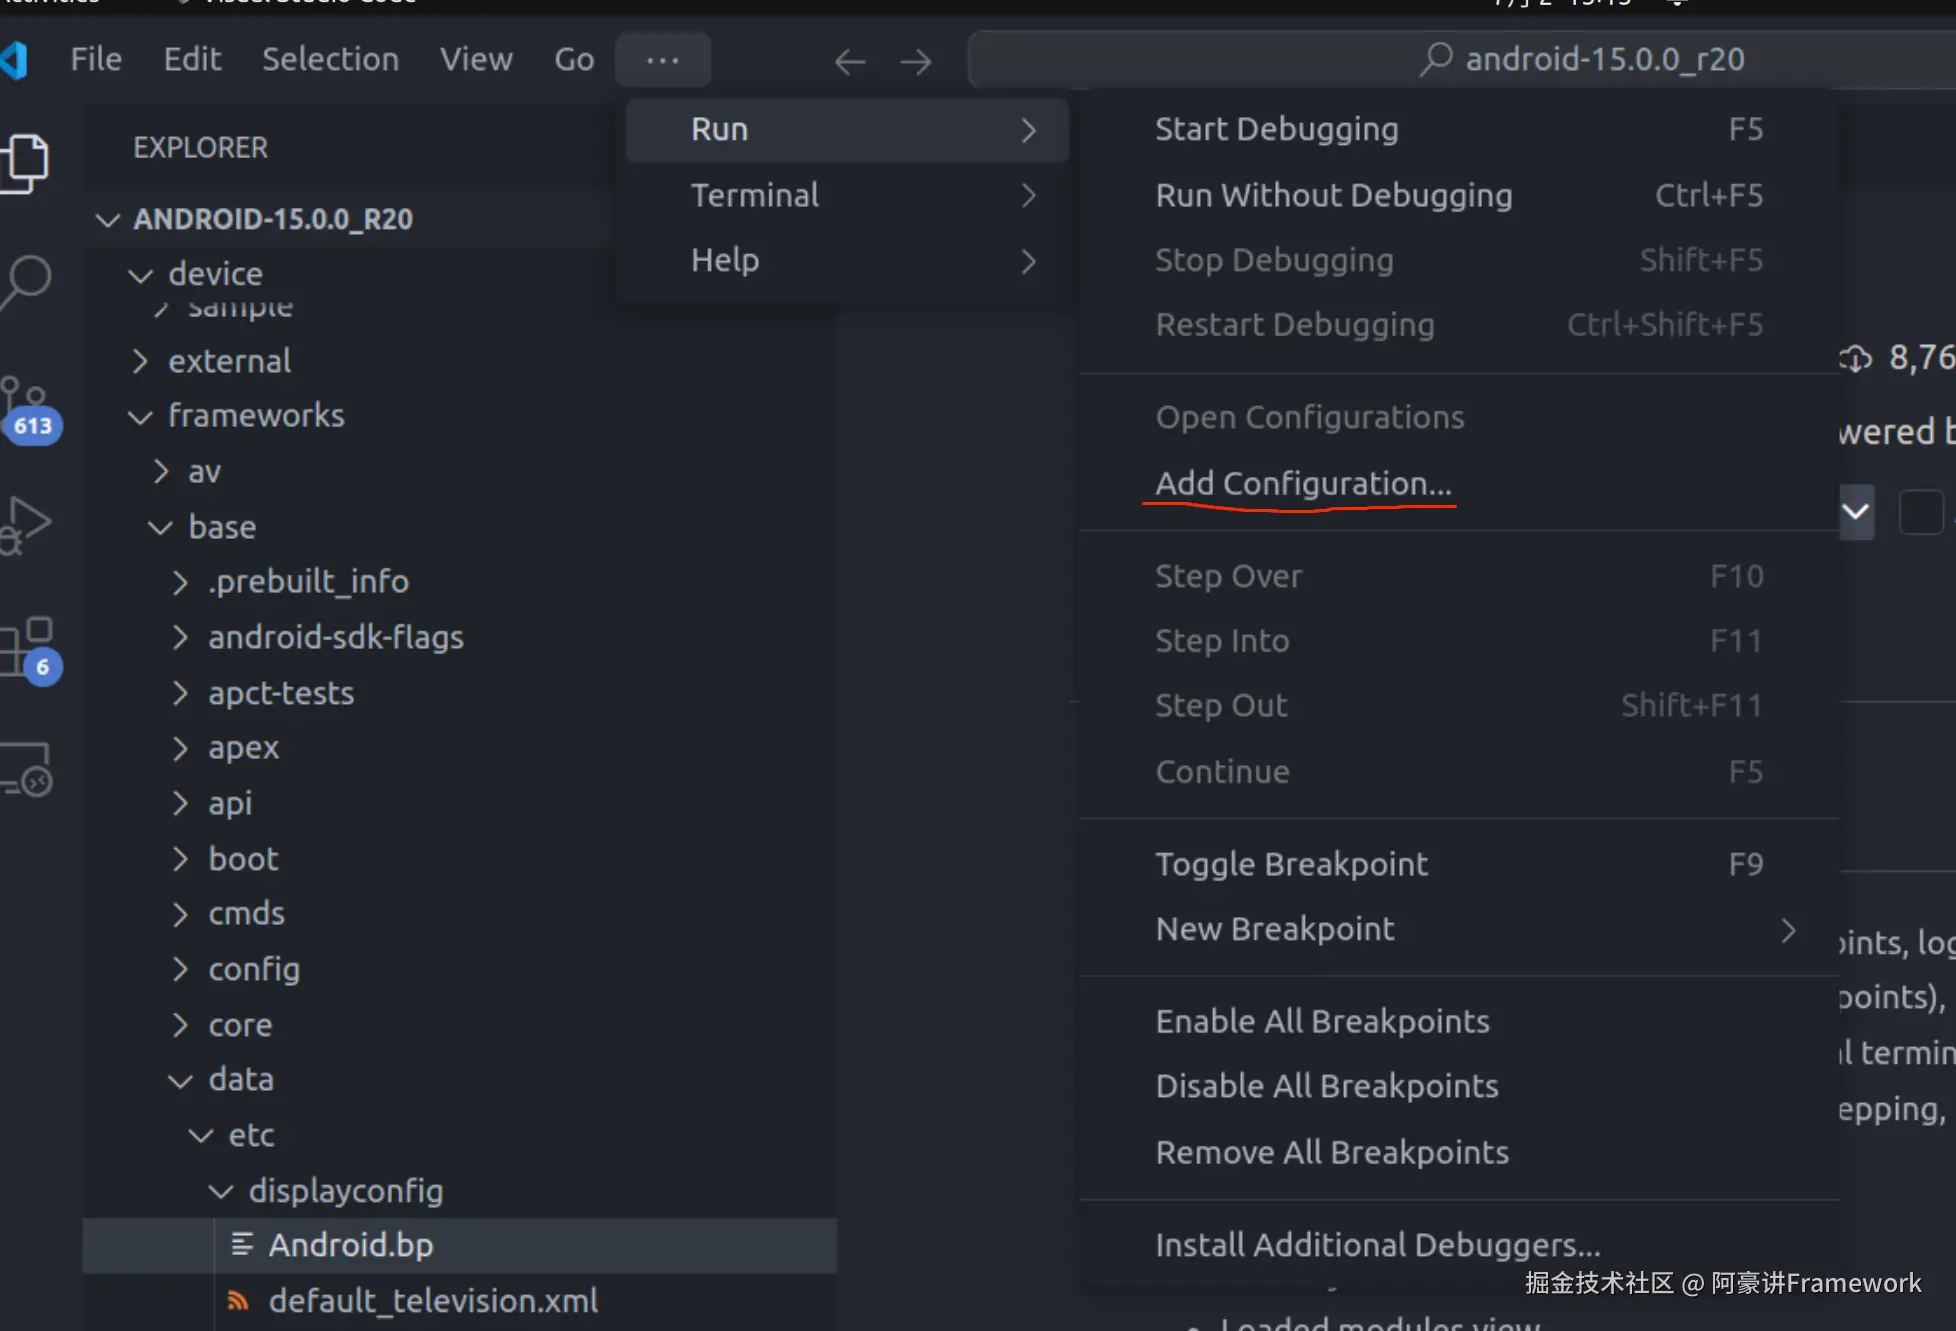The width and height of the screenshot is (1956, 1331).
Task: Click the android-15.0.0_r20 search box
Action: coord(1580,59)
